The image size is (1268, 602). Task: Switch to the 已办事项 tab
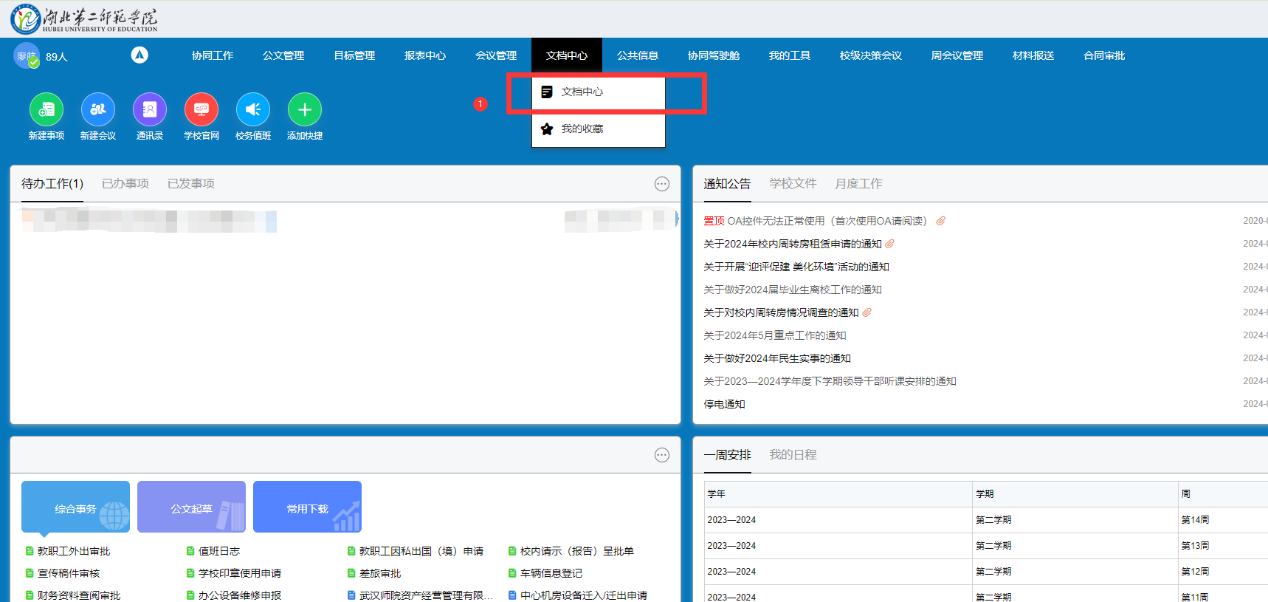click(x=125, y=184)
